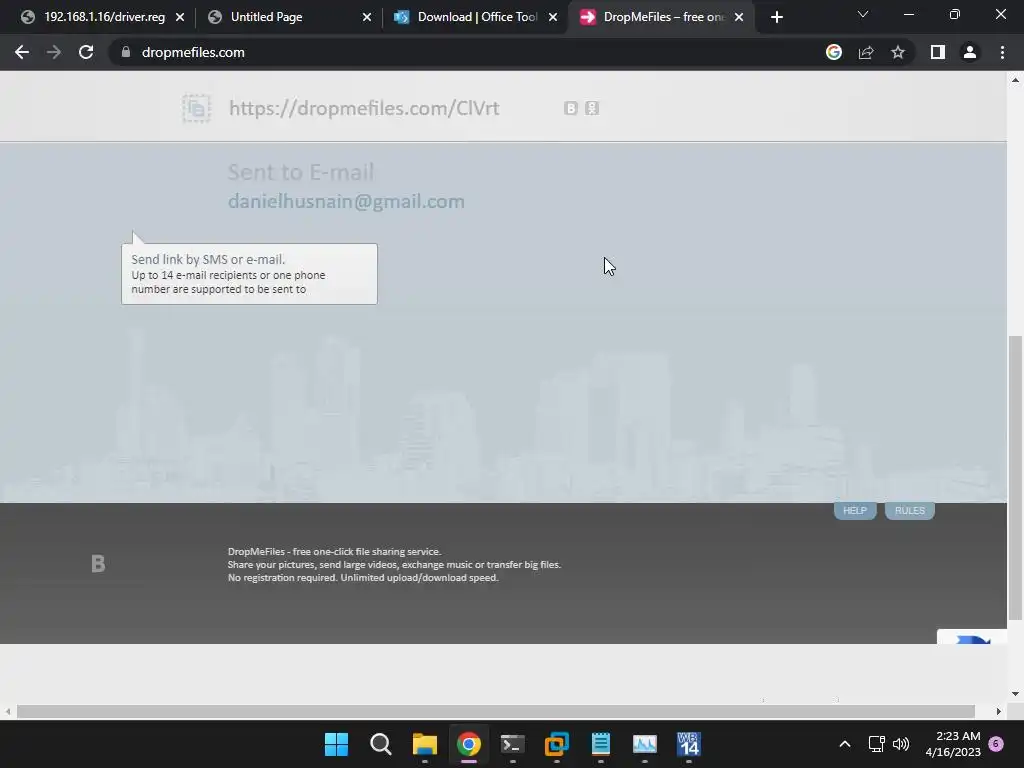Copy the dropmefiles link with the clipboard icon
The width and height of the screenshot is (1024, 768).
pyautogui.click(x=196, y=108)
